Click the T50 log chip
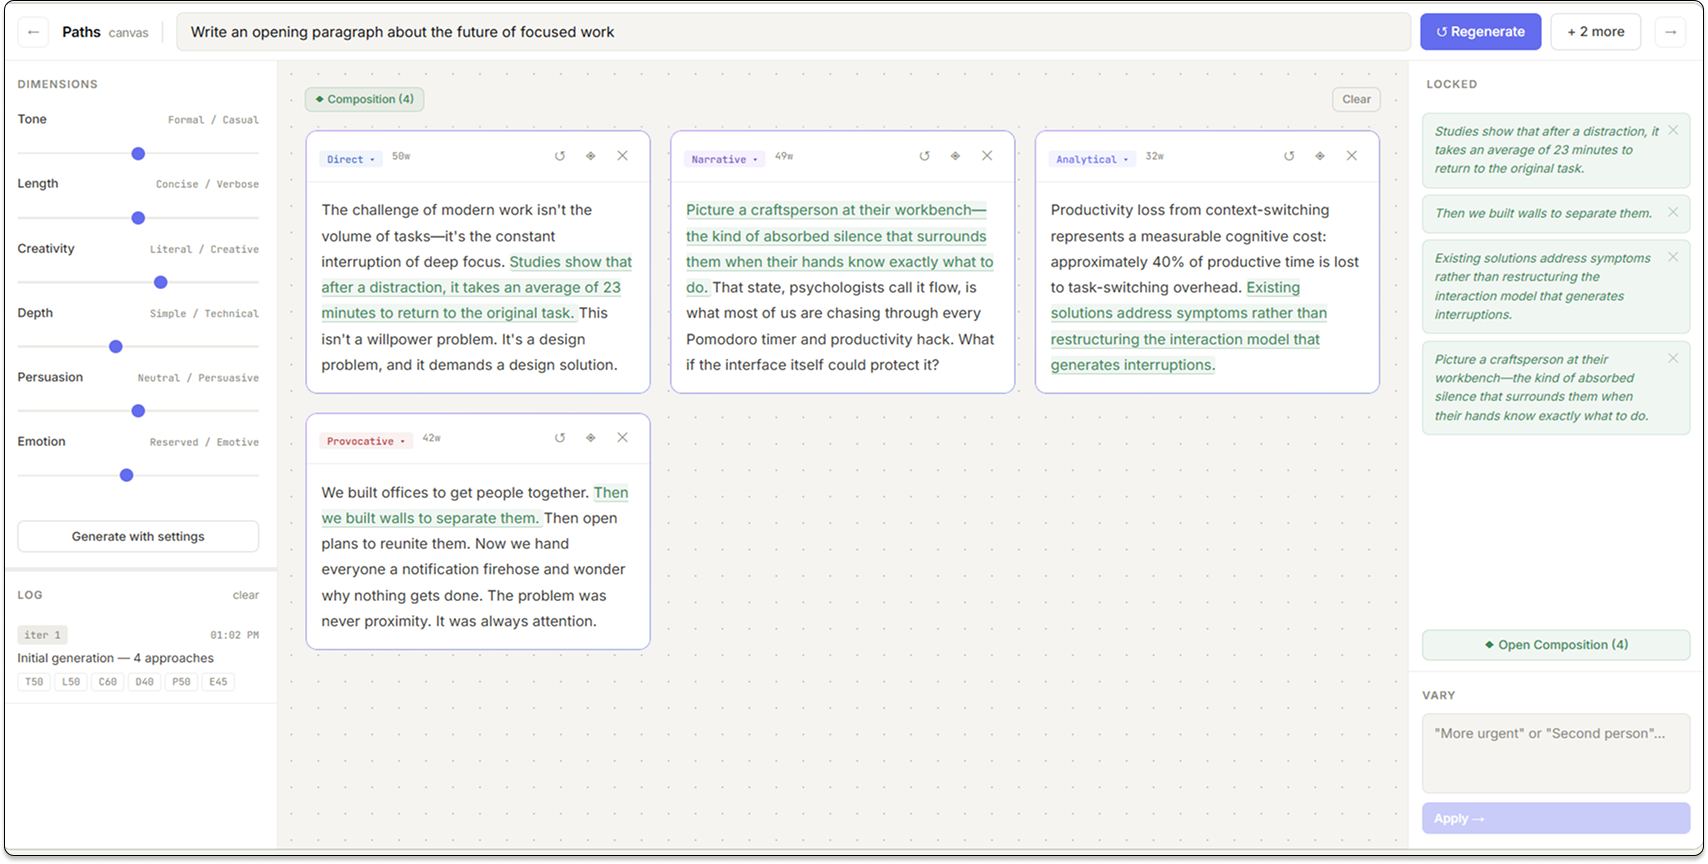The image size is (1708, 864). 34,682
